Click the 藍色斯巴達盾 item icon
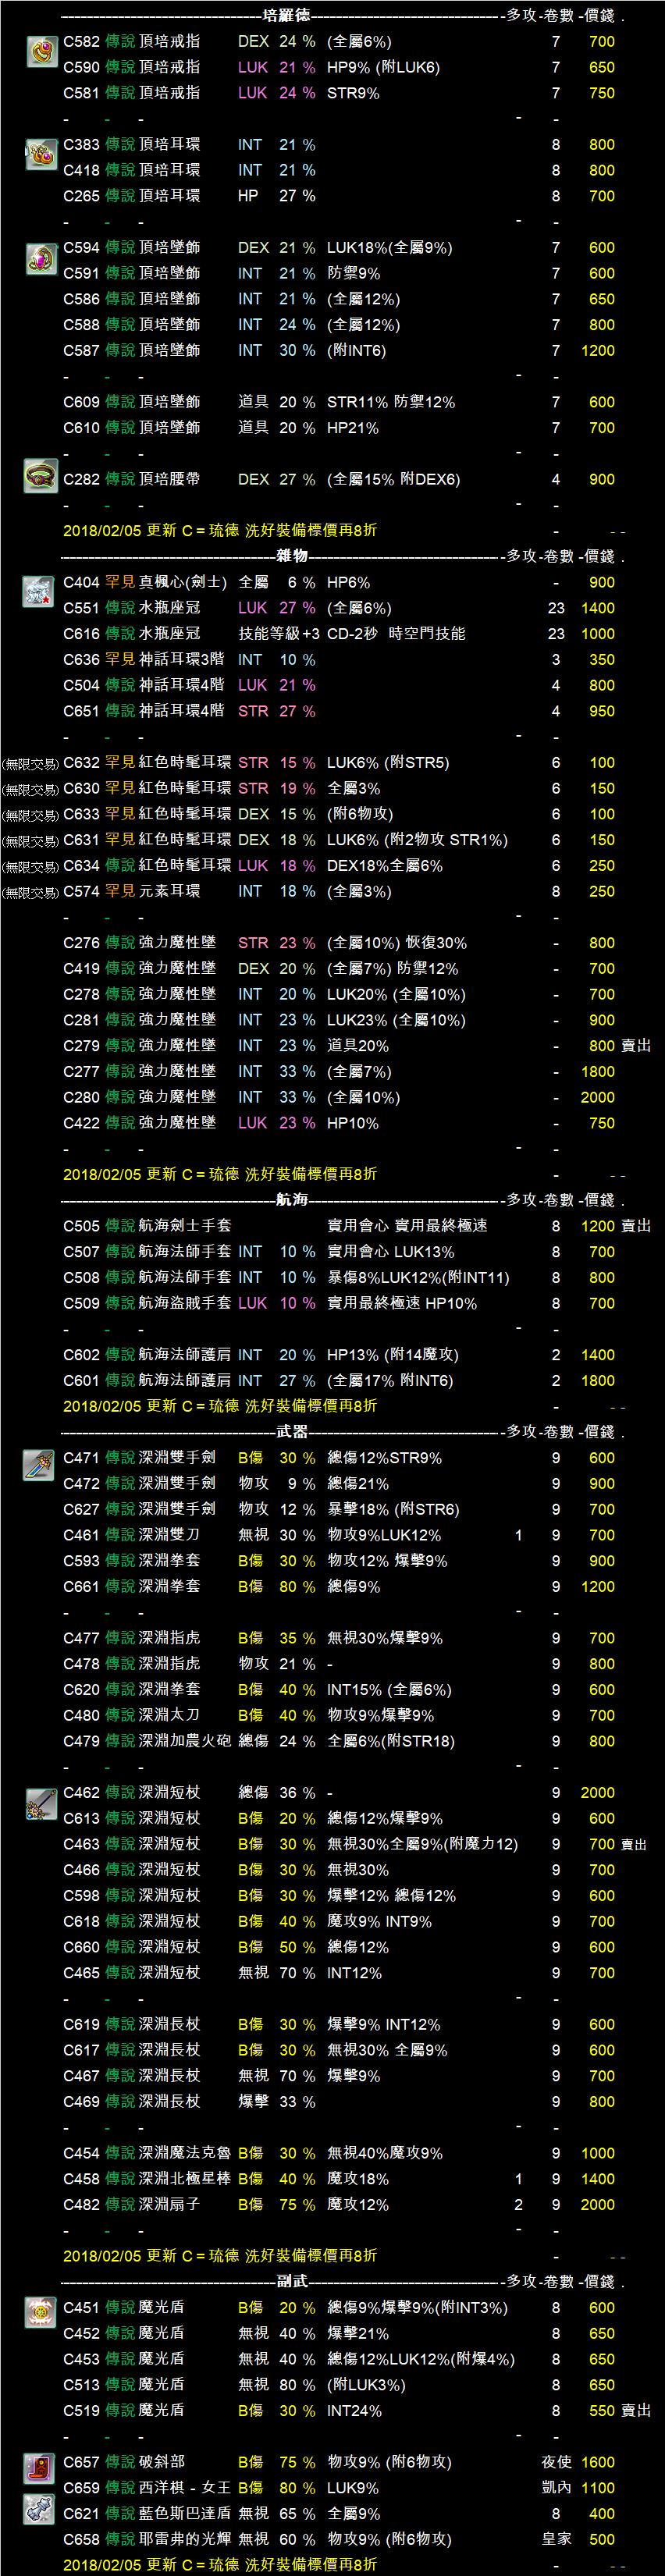Screen dimensions: 665x2576 click(39, 2508)
